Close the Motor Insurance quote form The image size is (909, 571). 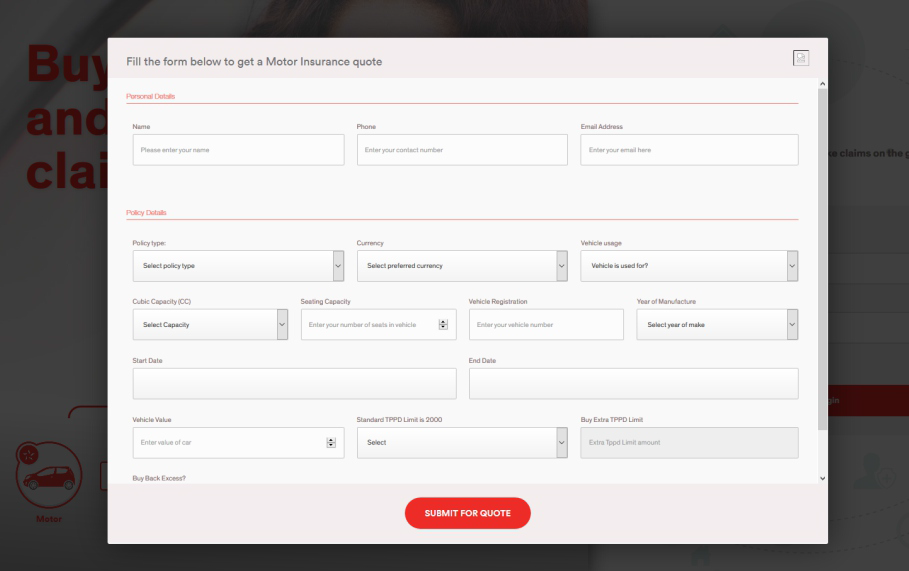[x=800, y=59]
